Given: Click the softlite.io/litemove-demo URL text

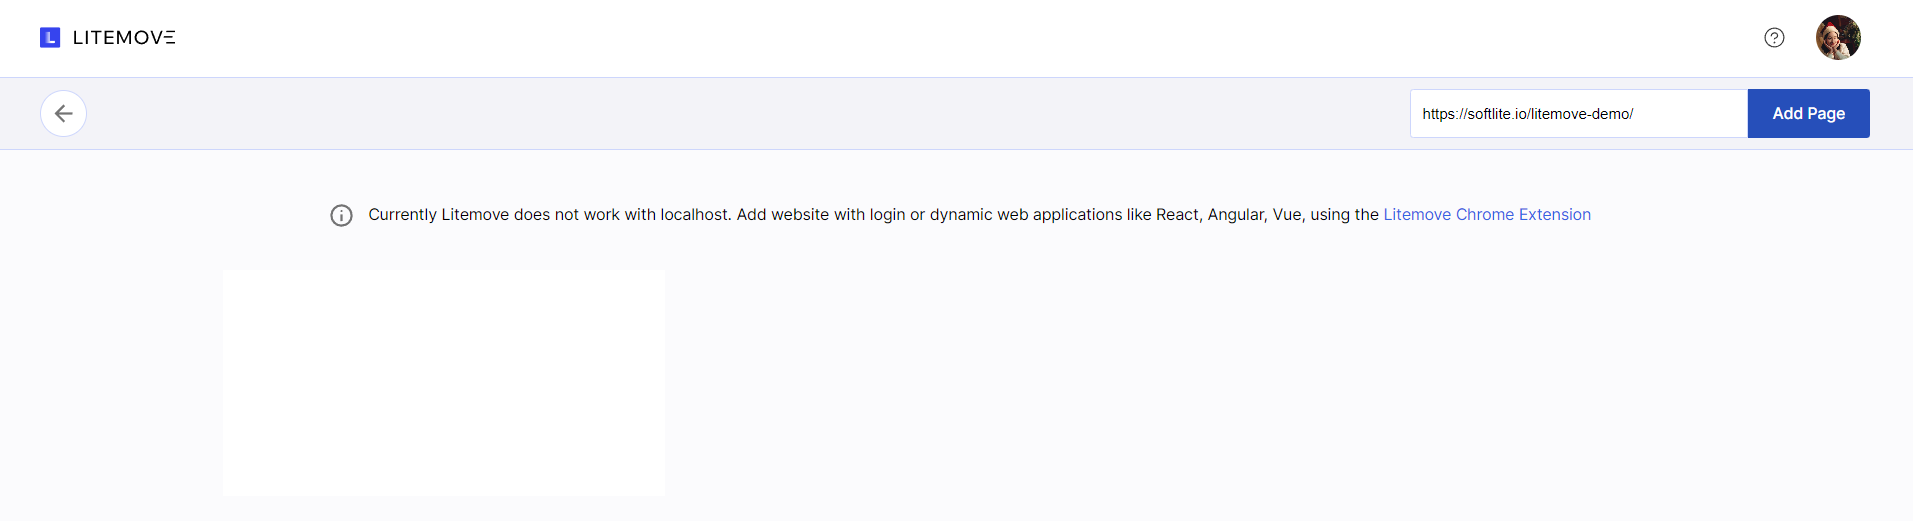Looking at the screenshot, I should pyautogui.click(x=1527, y=114).
